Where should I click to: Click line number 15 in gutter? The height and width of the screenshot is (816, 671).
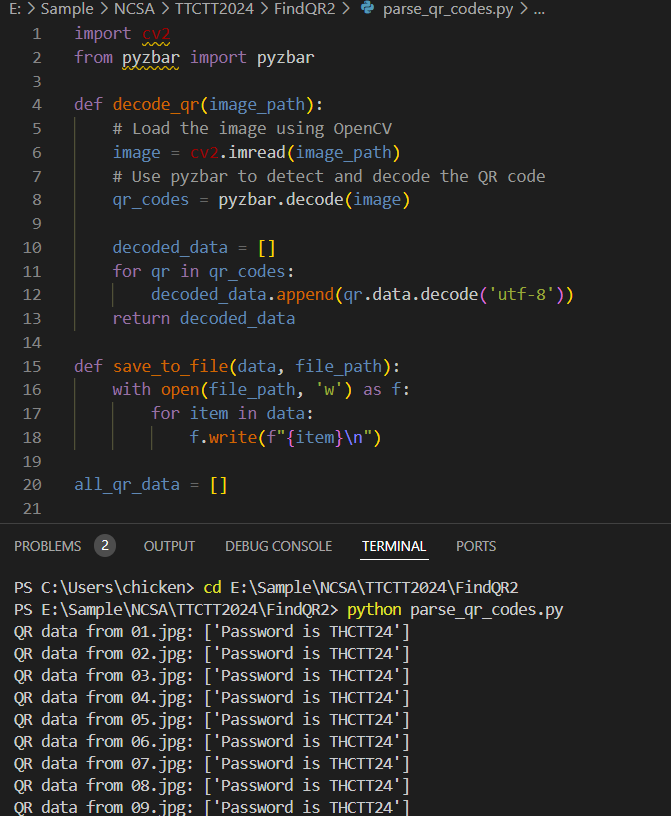(x=32, y=366)
